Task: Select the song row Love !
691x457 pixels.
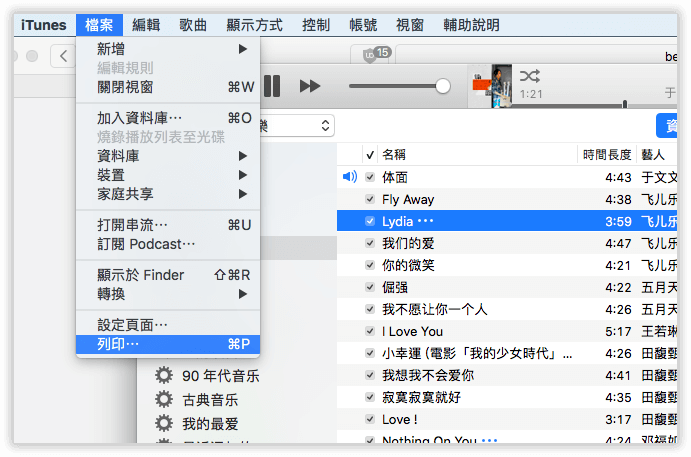Action: tap(507, 420)
